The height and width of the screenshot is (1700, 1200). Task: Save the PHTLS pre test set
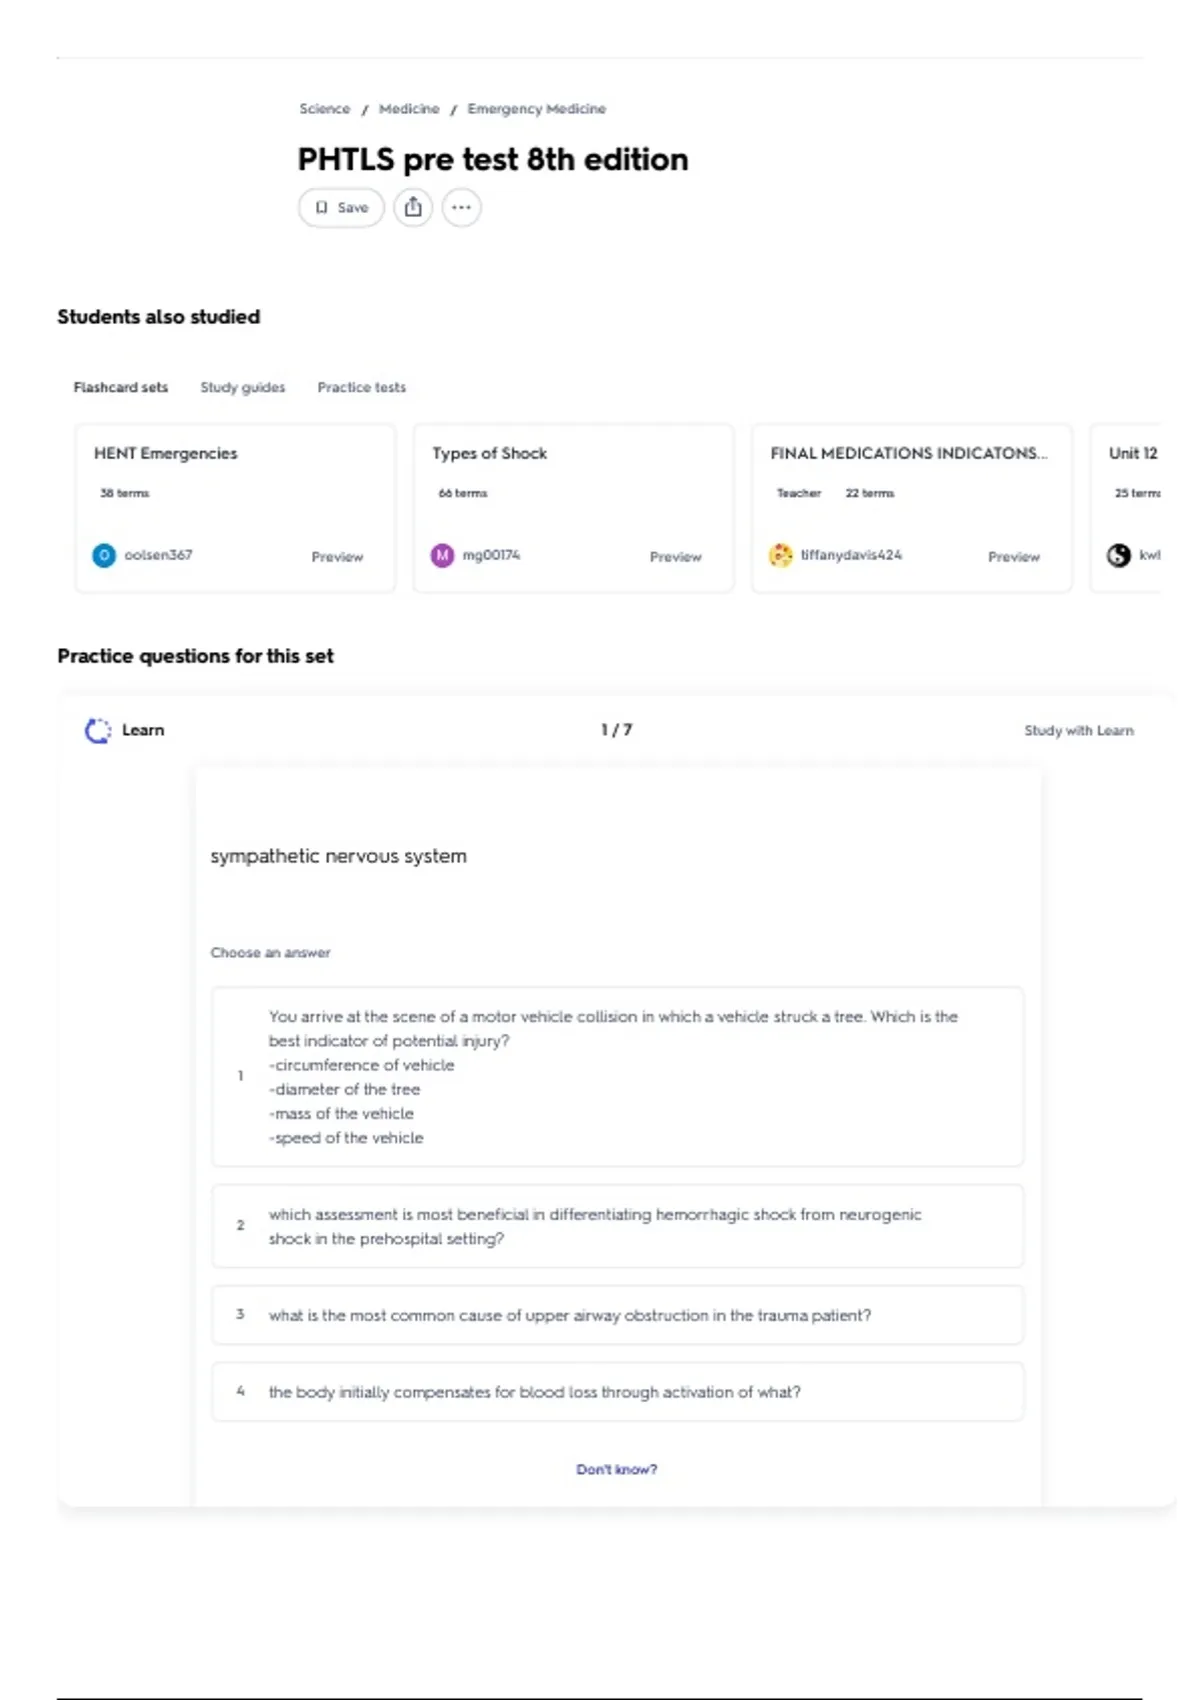click(x=341, y=208)
